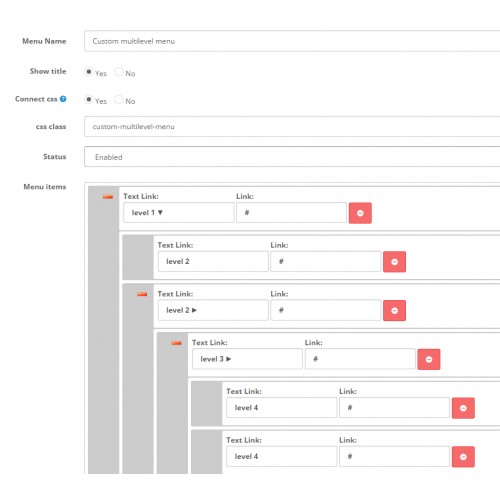Remove the level 1 menu item
Image resolution: width=500 pixels, height=500 pixels.
click(360, 213)
